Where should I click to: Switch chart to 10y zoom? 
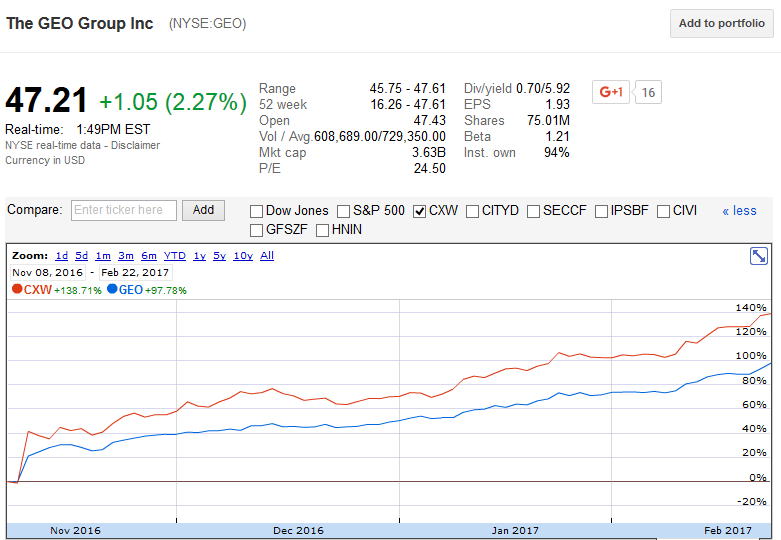pos(243,256)
